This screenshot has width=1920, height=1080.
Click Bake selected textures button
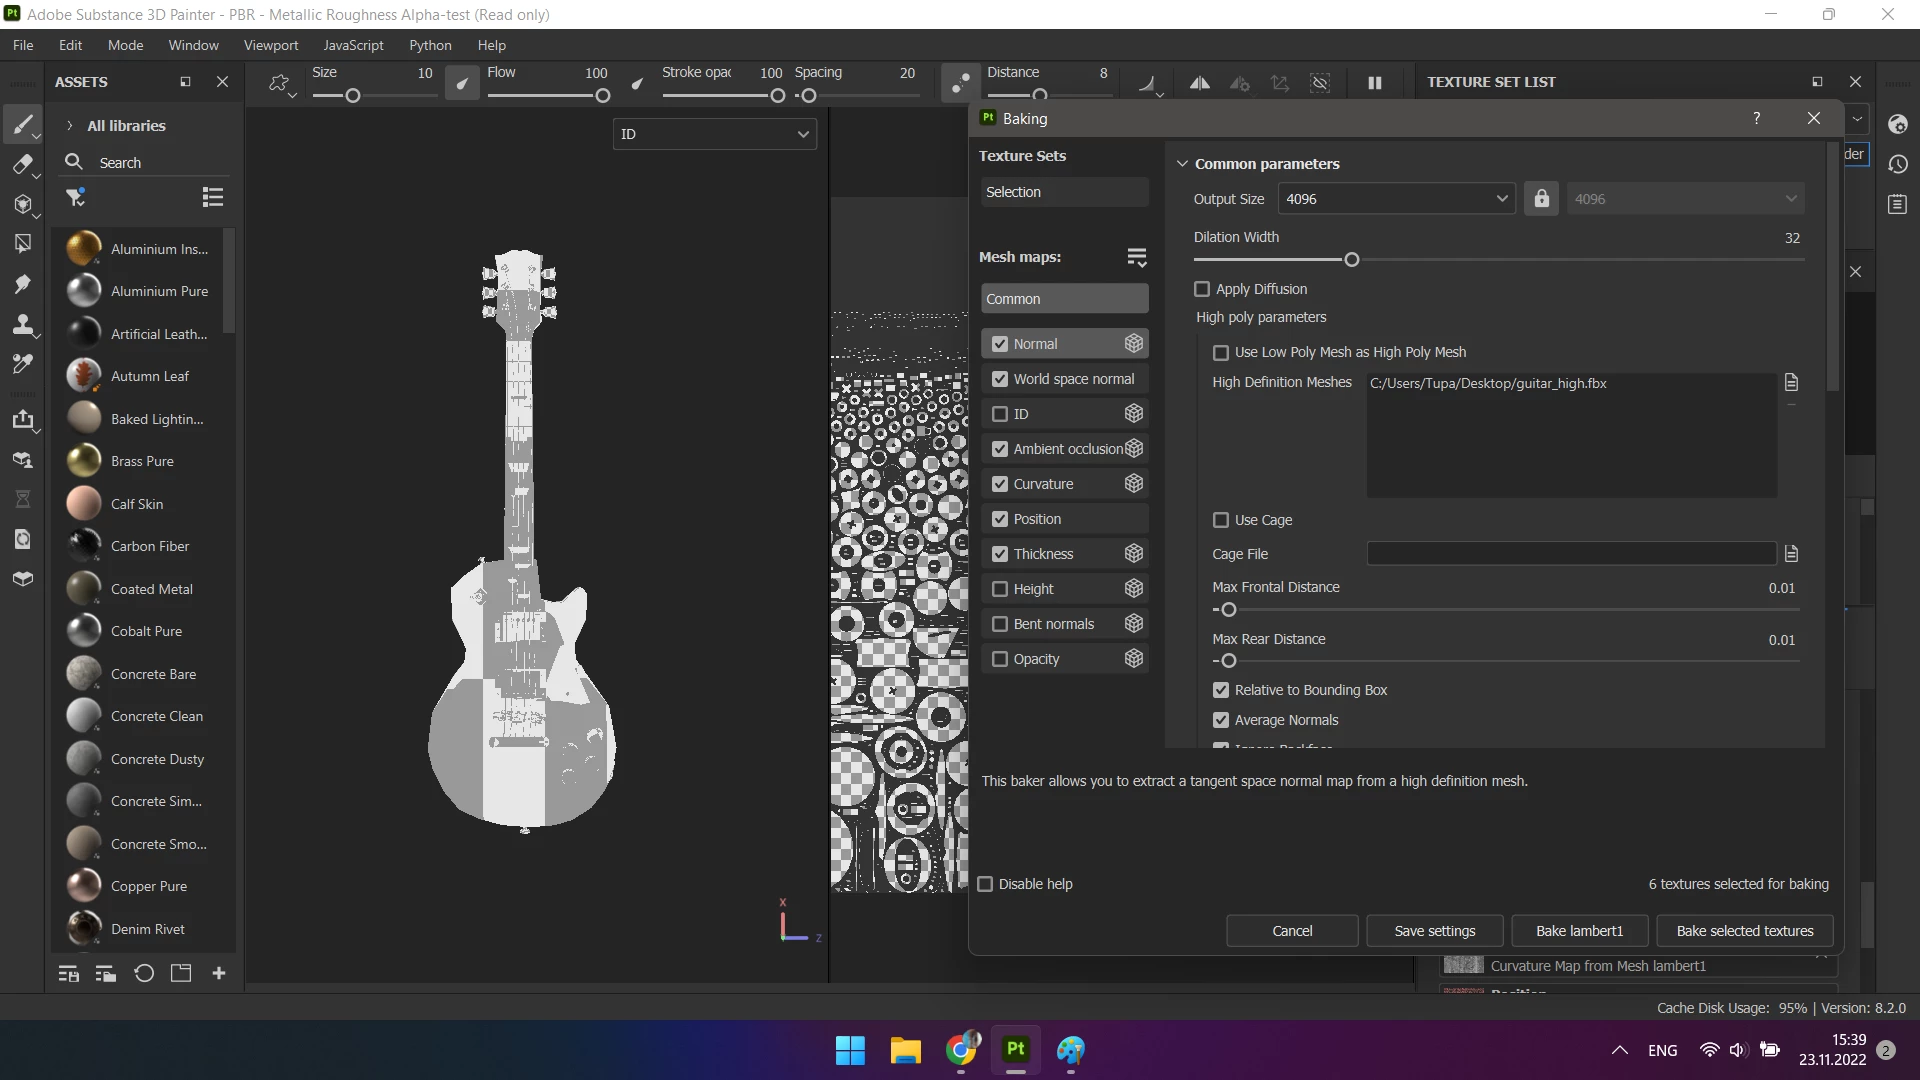tap(1744, 931)
